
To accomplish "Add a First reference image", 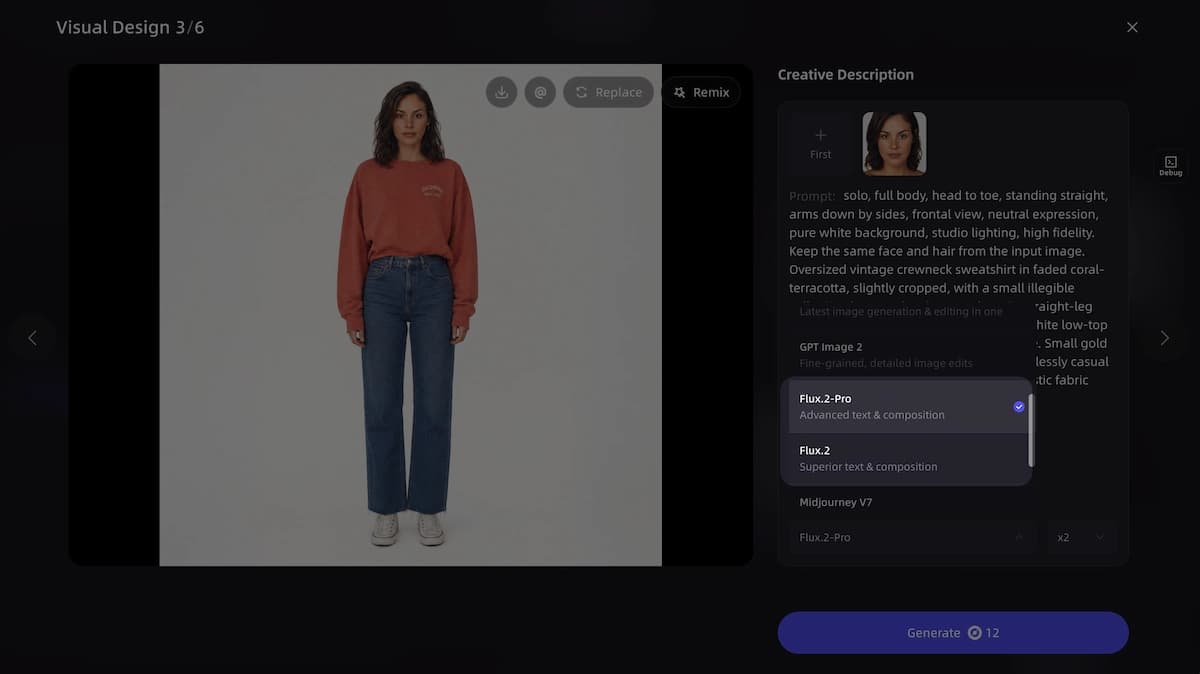I will coord(821,143).
